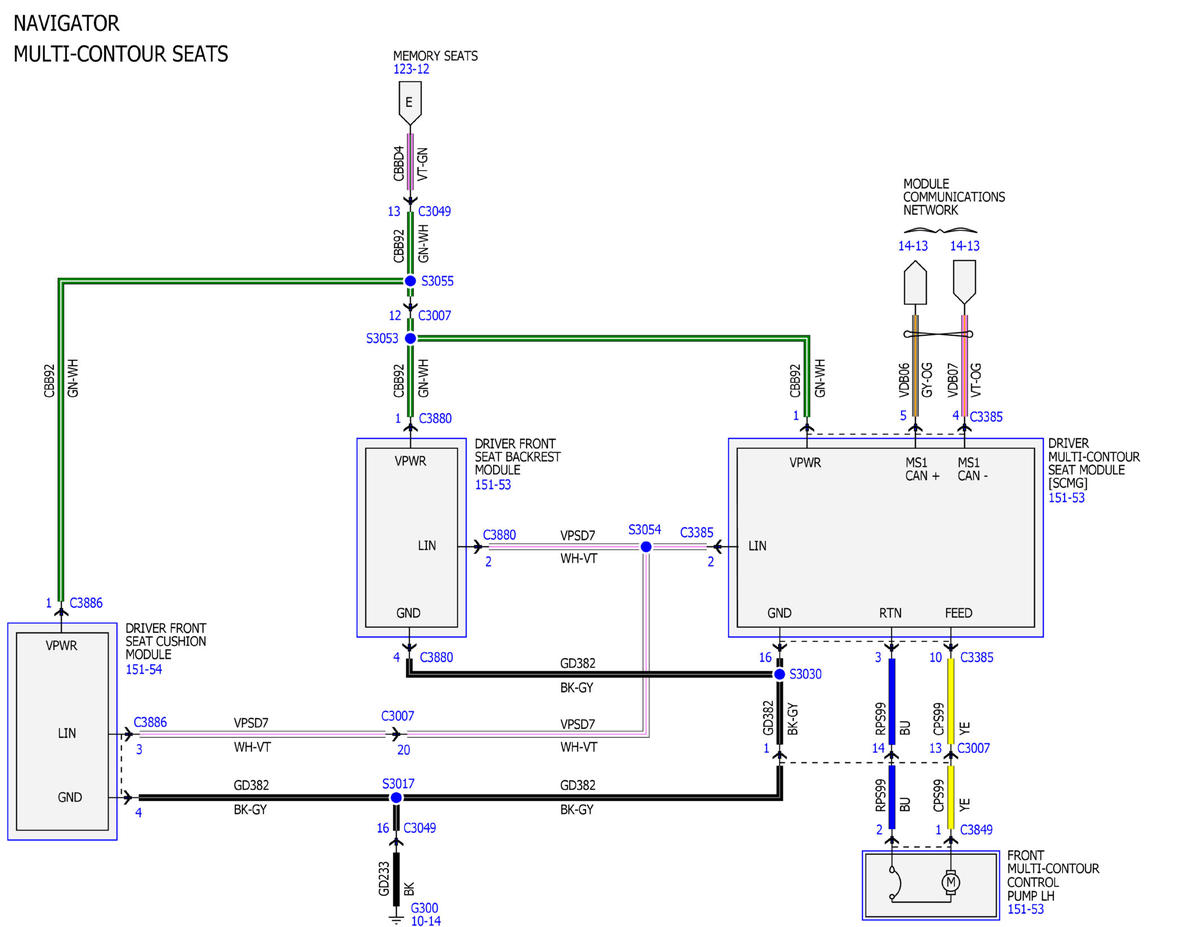Click the MEMORY SEATS label
1200x927 pixels.
[x=435, y=56]
